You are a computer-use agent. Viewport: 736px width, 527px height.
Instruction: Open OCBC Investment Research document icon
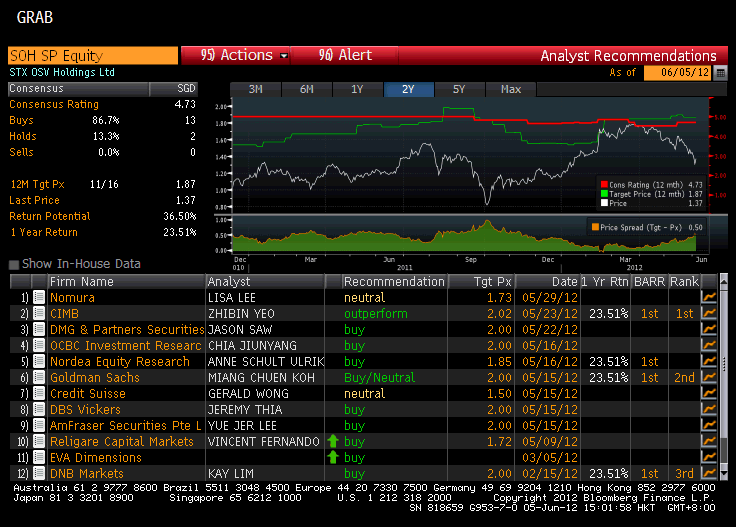39,345
